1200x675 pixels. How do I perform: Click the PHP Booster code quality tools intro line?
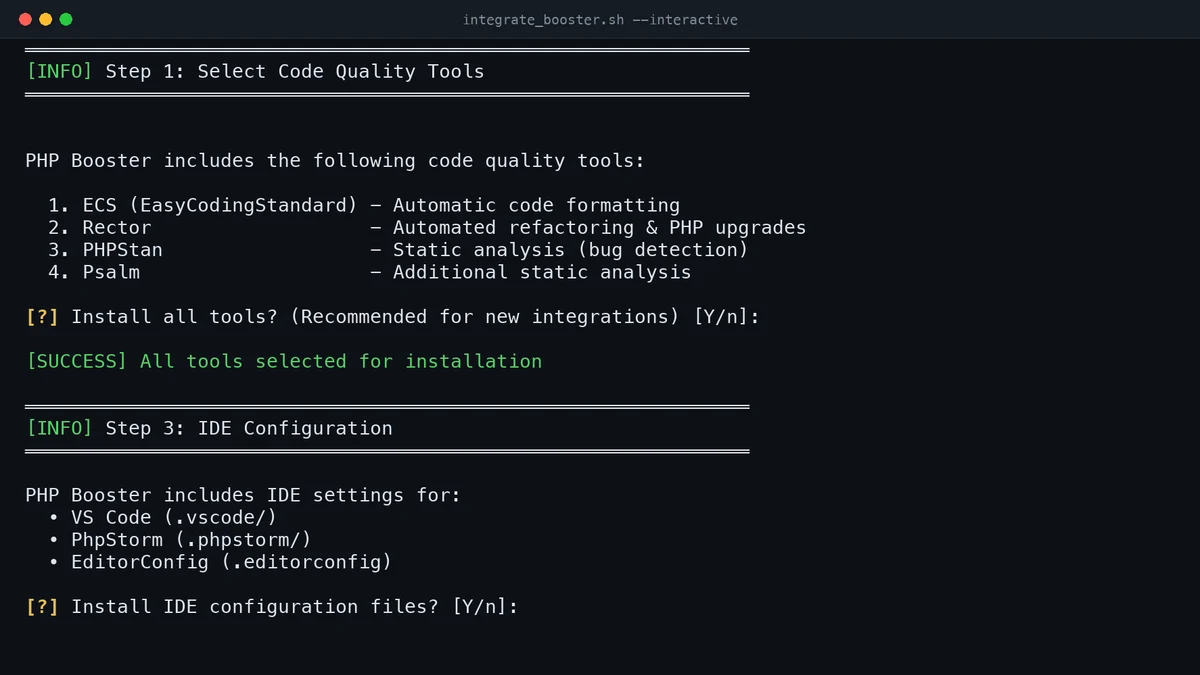click(335, 161)
